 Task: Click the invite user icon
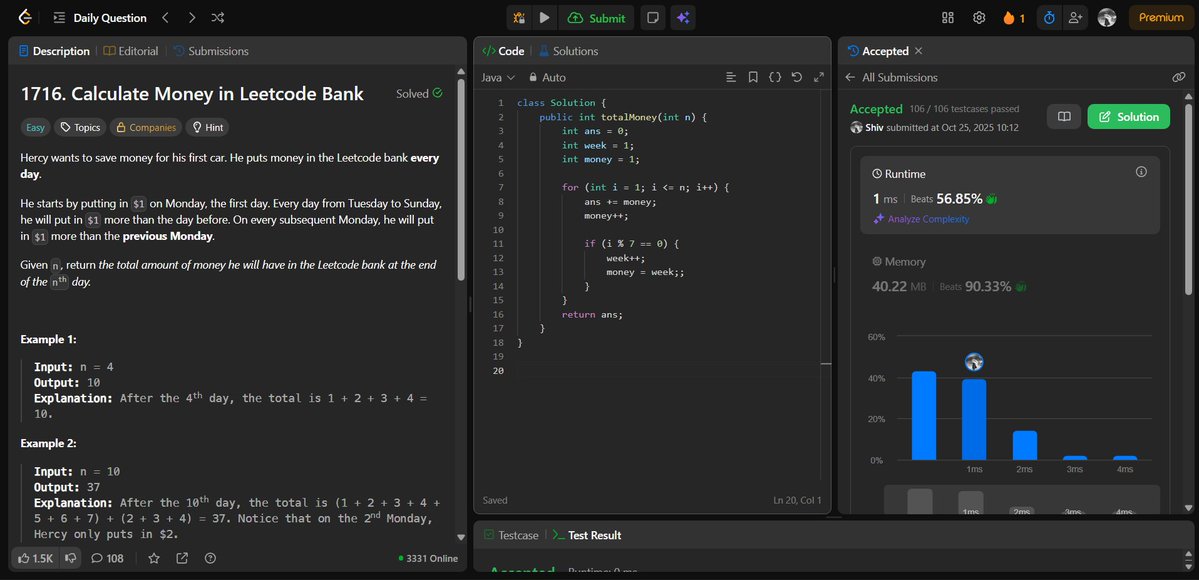click(x=1075, y=18)
